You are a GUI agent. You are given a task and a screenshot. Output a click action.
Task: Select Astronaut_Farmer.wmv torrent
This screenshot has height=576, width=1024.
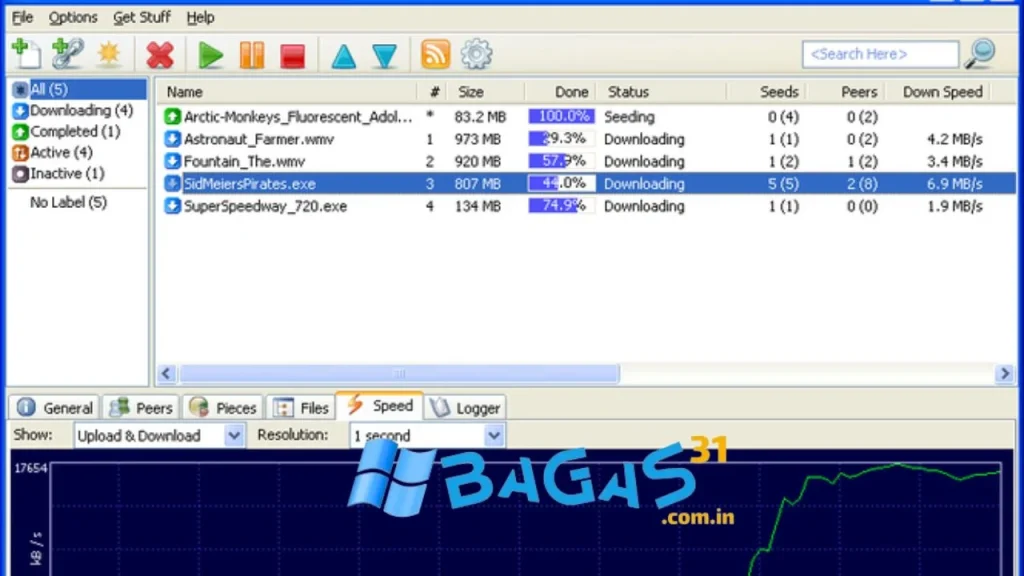pyautogui.click(x=259, y=139)
